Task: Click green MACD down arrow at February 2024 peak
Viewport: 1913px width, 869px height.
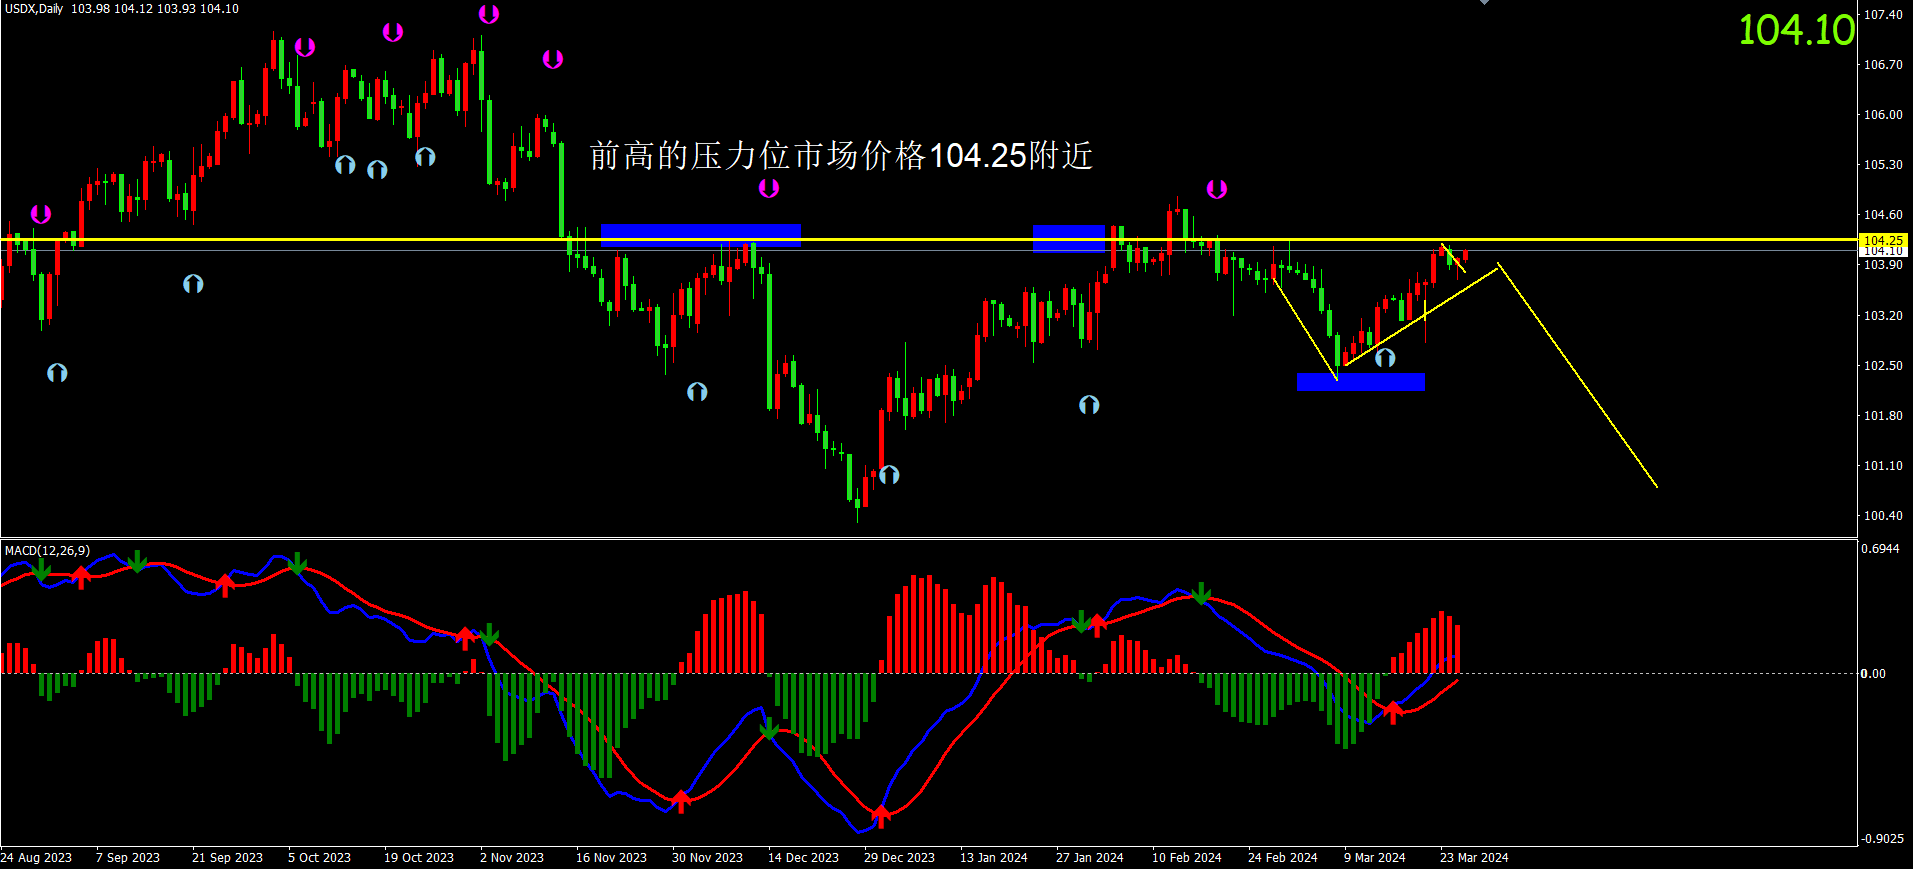Action: coord(1202,594)
